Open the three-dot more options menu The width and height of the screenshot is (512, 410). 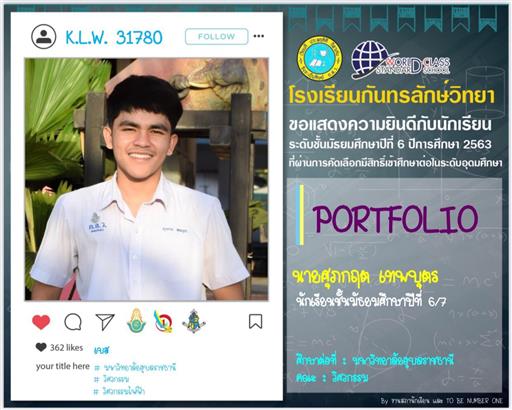pos(259,36)
